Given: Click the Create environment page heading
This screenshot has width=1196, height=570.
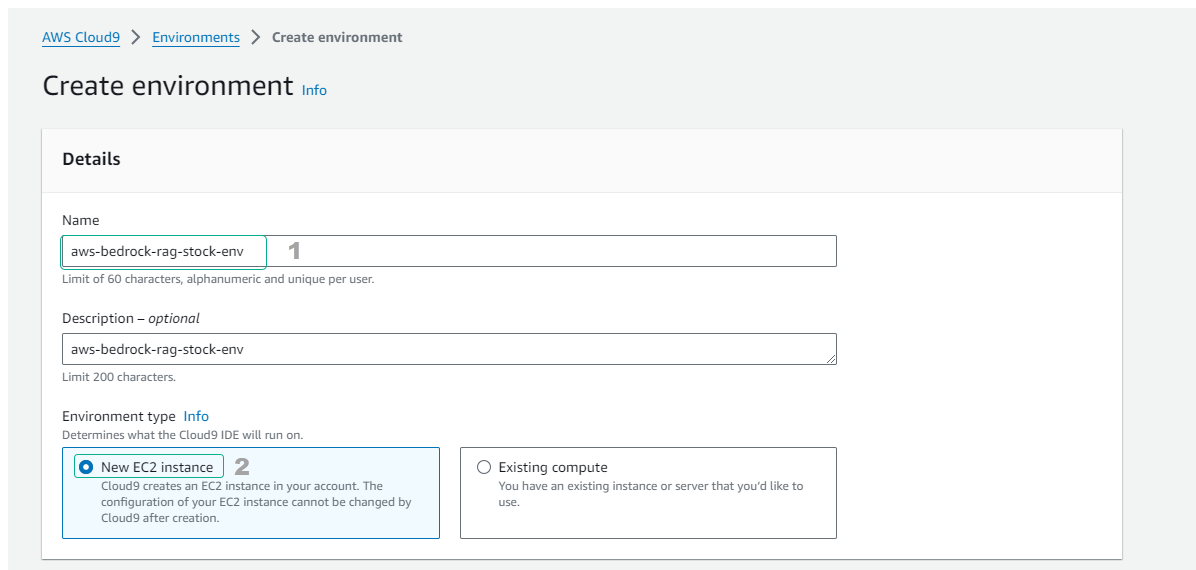Looking at the screenshot, I should point(167,86).
